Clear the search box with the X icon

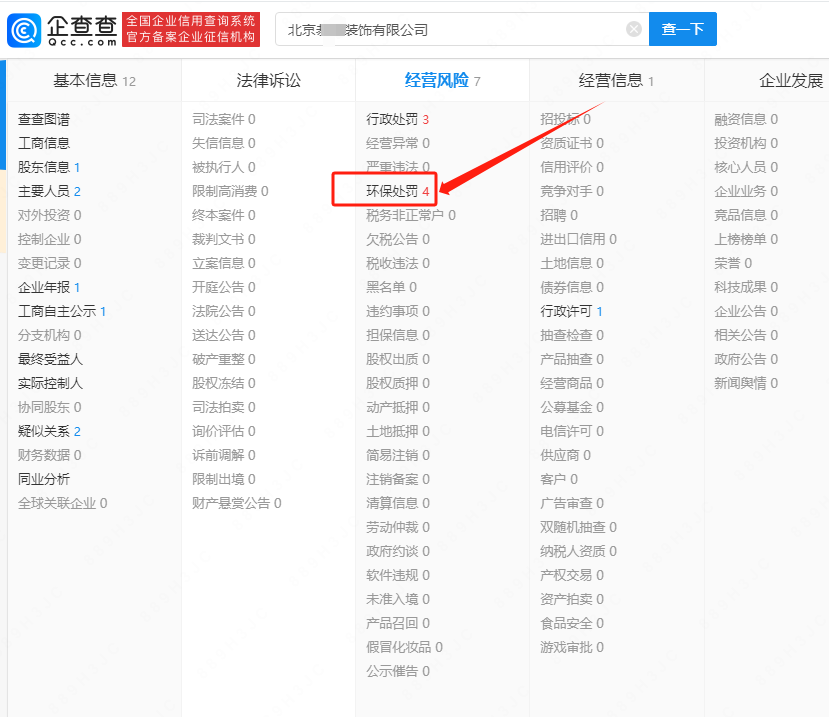(x=633, y=29)
